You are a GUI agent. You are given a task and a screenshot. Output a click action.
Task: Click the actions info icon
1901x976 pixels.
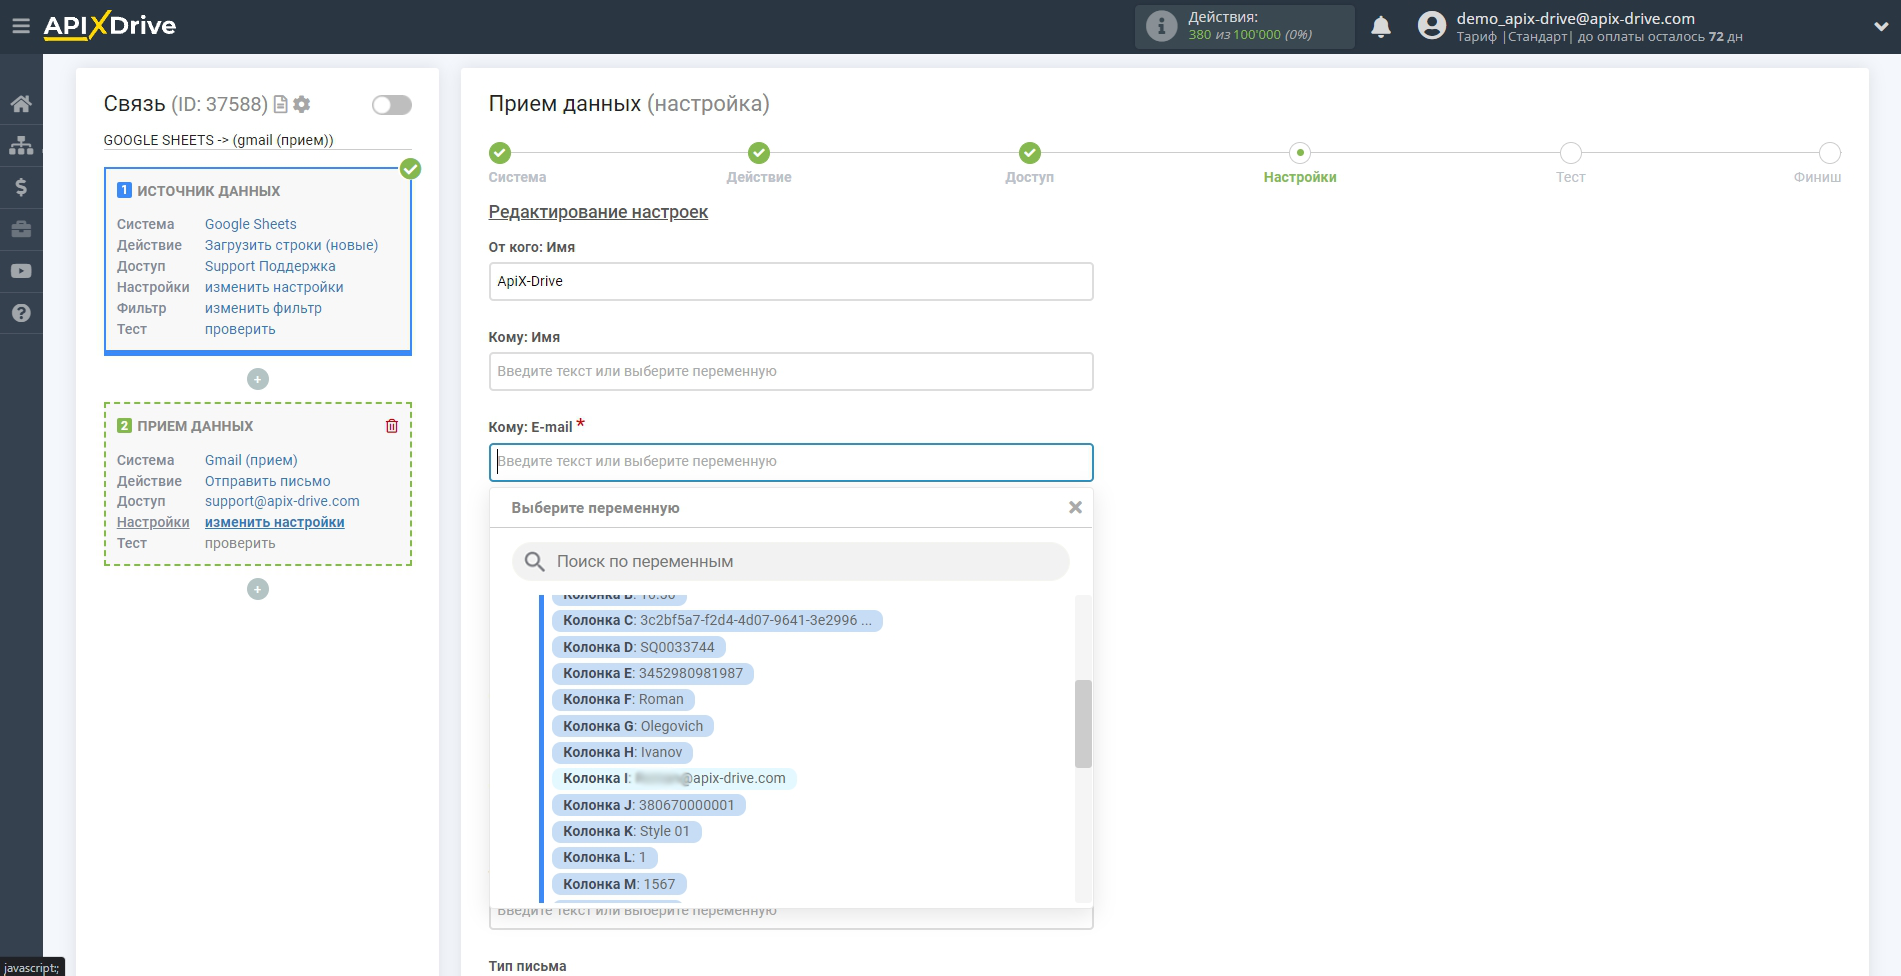(x=1161, y=26)
